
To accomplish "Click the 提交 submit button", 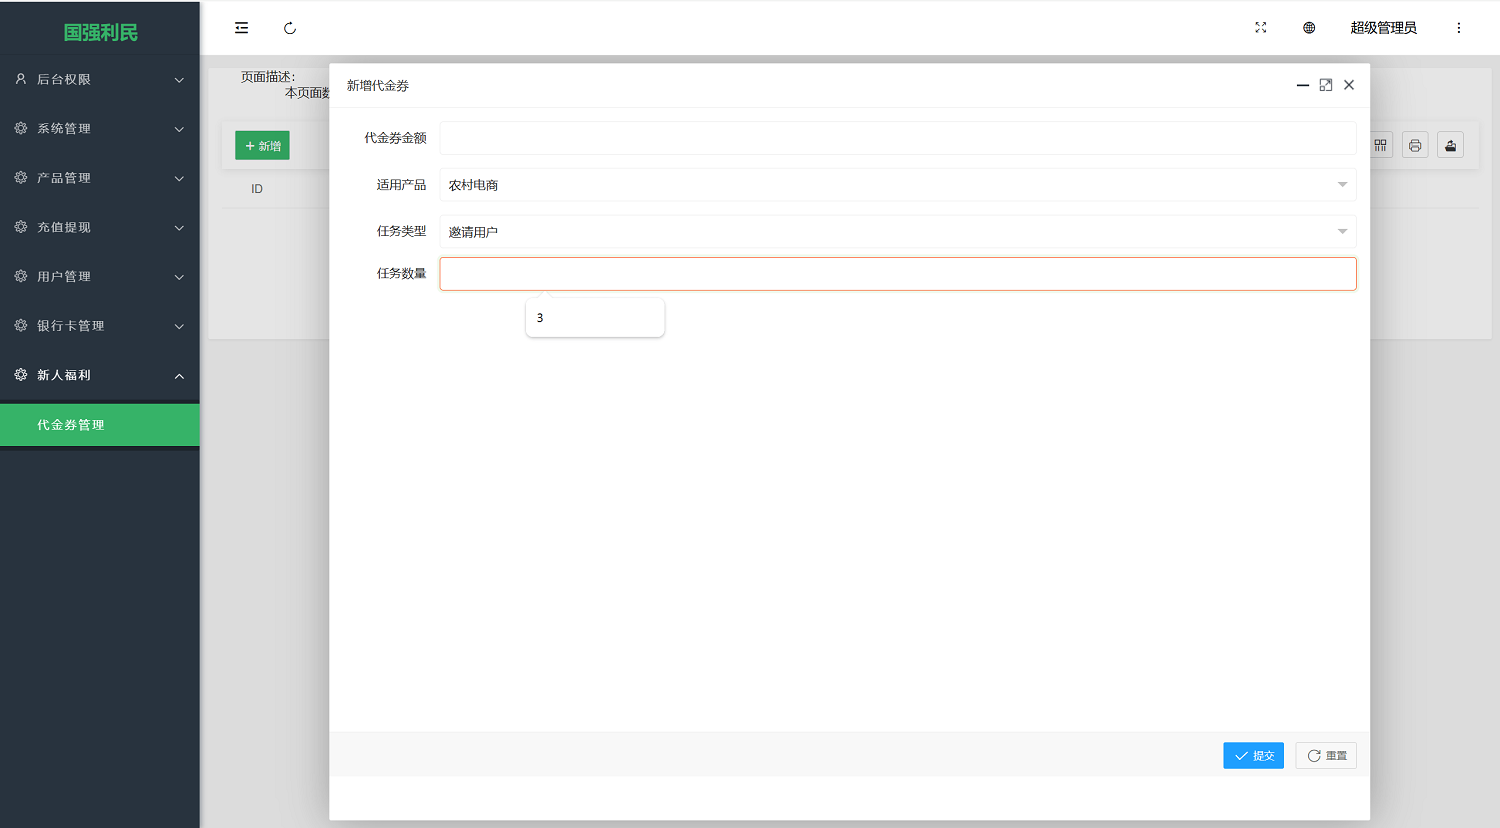I will point(1253,755).
